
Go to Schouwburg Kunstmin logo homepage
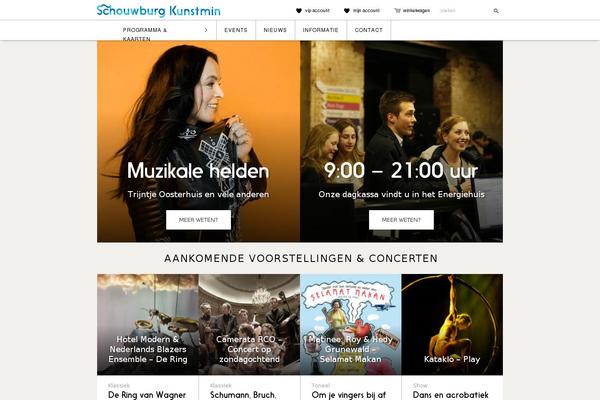tap(158, 10)
